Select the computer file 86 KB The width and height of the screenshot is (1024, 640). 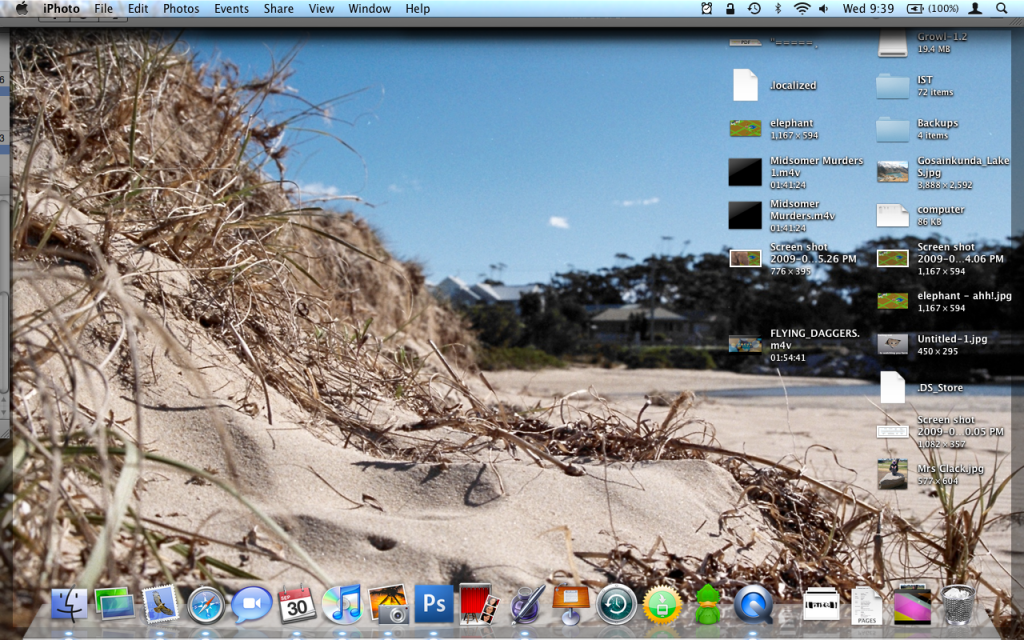(892, 216)
